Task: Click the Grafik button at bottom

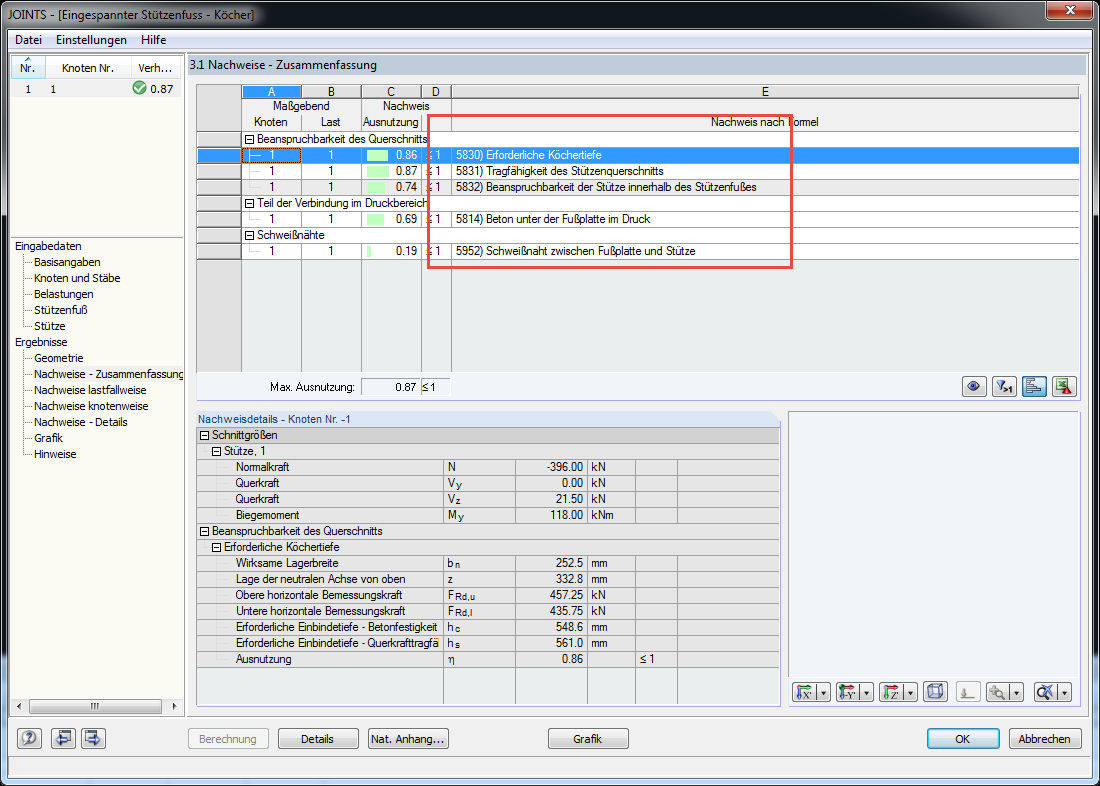Action: tap(588, 739)
